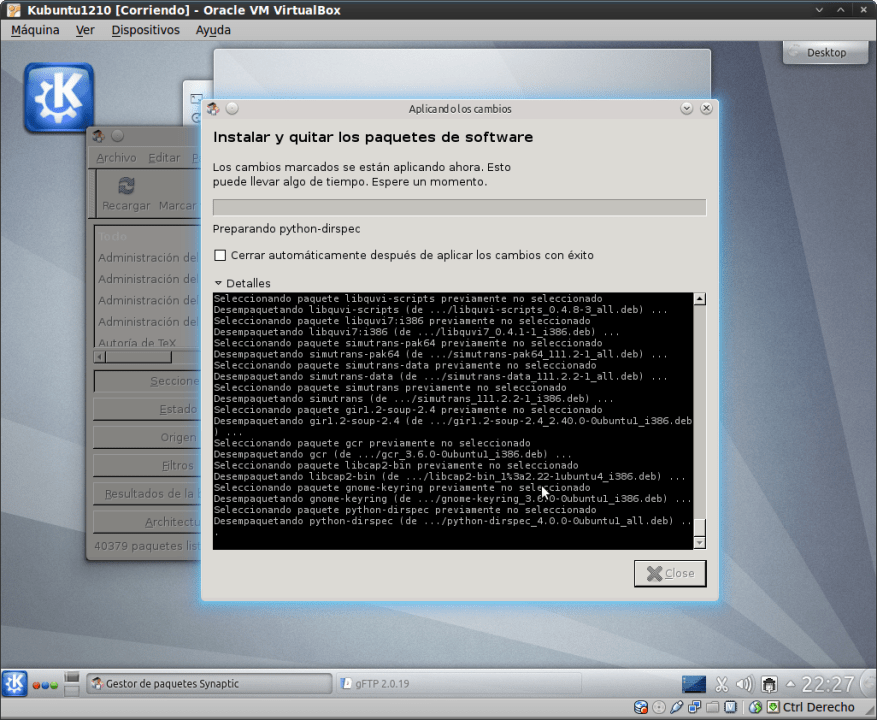Open the KDE Kickoff application launcher

[x=15, y=683]
